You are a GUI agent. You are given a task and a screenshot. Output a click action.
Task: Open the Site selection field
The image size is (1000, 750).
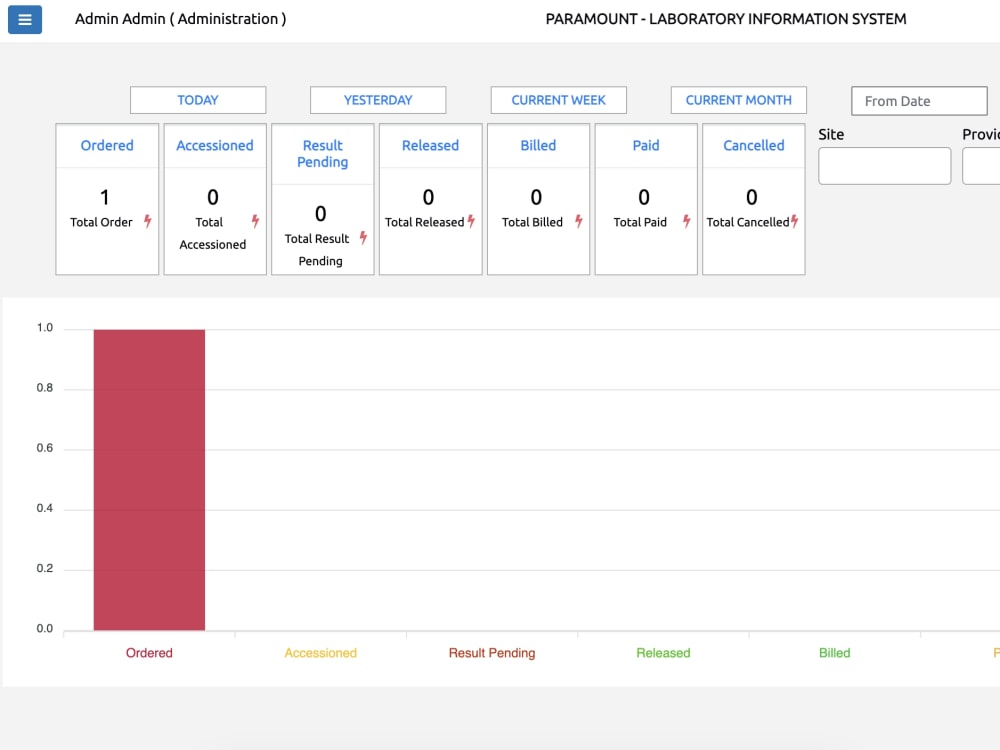884,166
